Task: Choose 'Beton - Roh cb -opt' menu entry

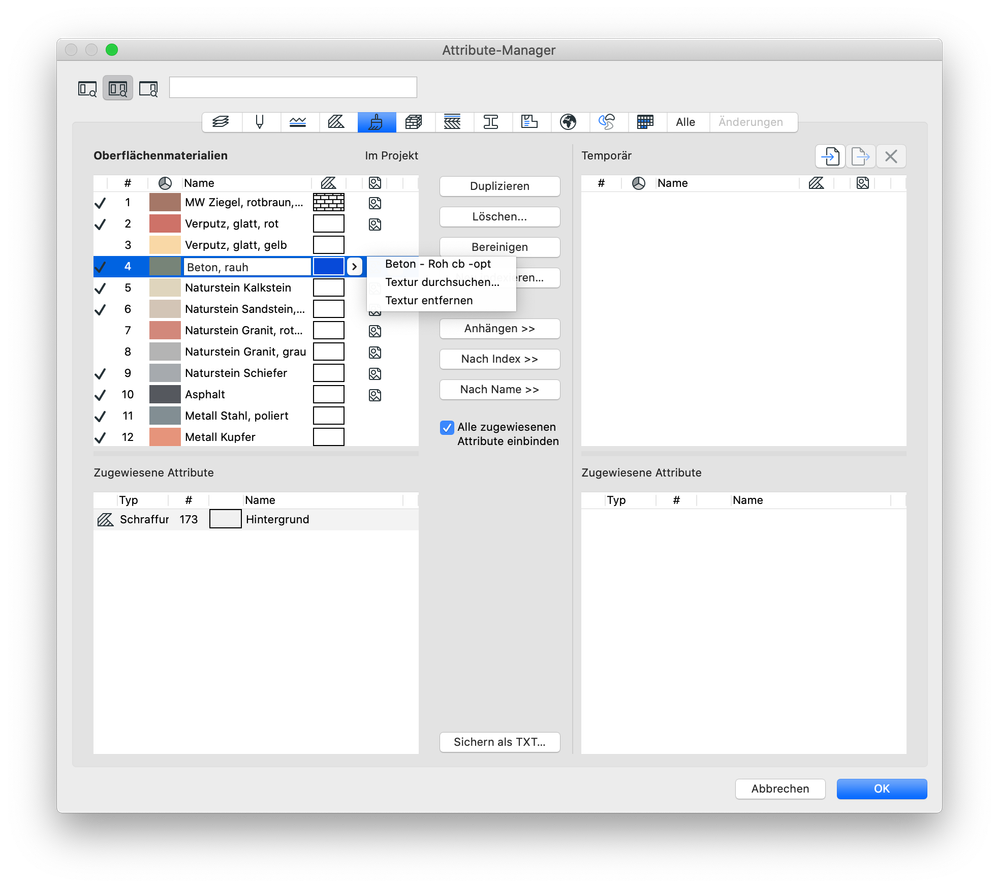Action: 438,264
